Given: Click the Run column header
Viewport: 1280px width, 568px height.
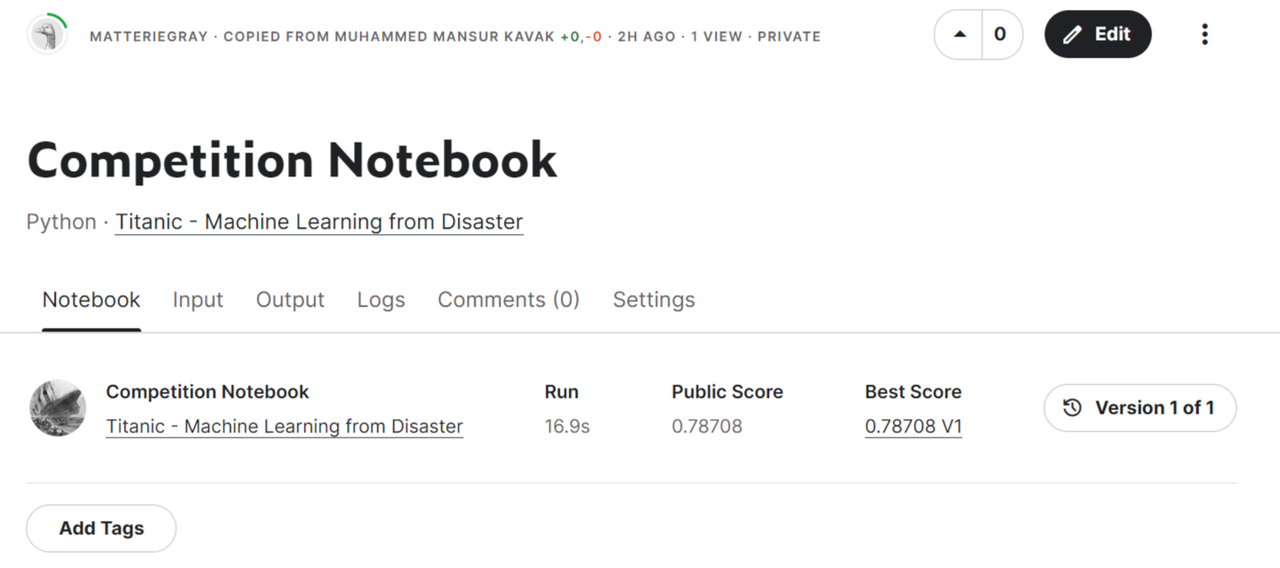Looking at the screenshot, I should [x=561, y=392].
